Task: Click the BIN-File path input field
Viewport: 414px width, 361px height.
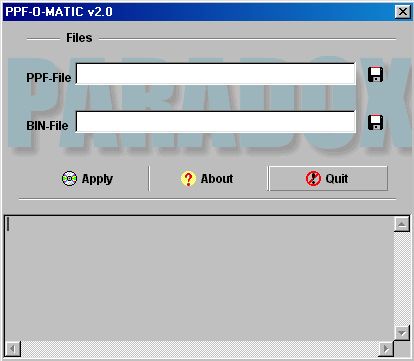Action: click(215, 122)
